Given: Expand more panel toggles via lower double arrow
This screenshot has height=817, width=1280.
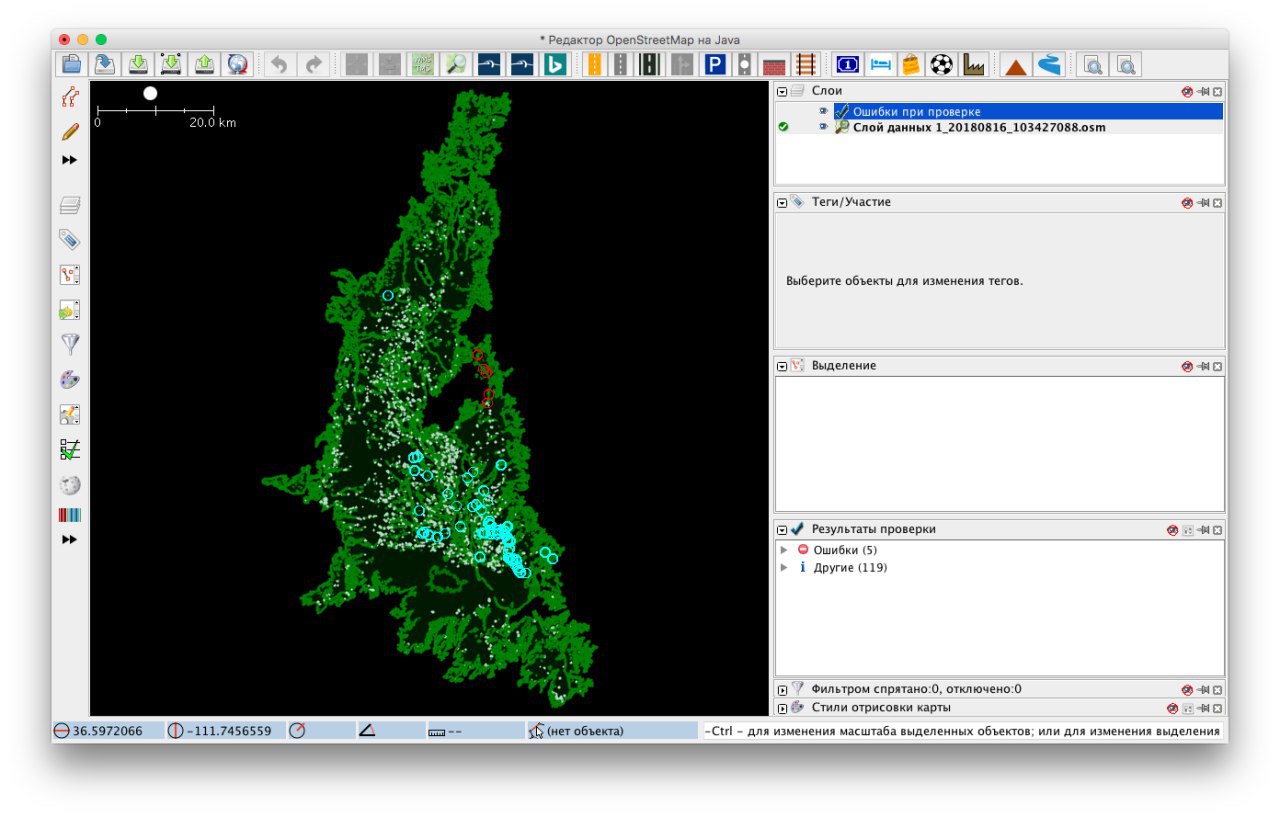Looking at the screenshot, I should point(70,539).
